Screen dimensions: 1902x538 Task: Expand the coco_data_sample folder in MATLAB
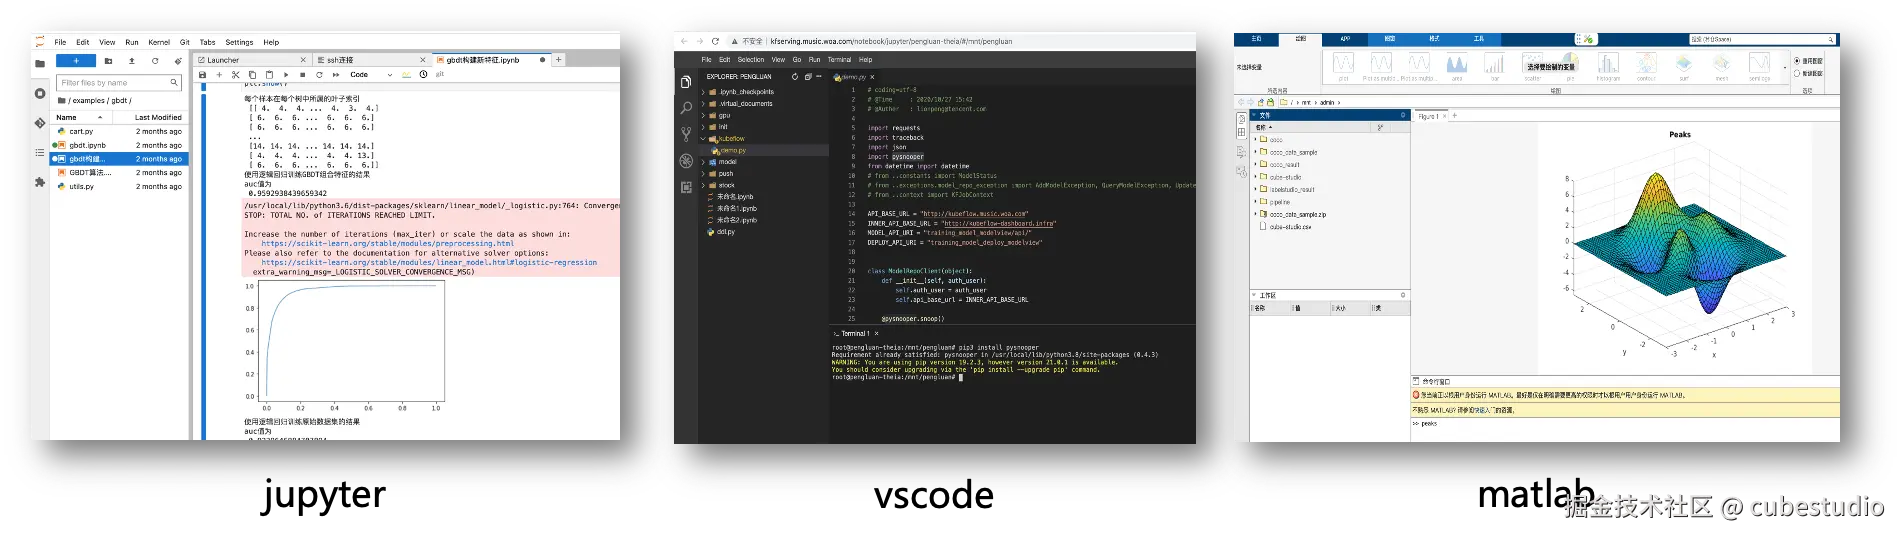[1255, 152]
